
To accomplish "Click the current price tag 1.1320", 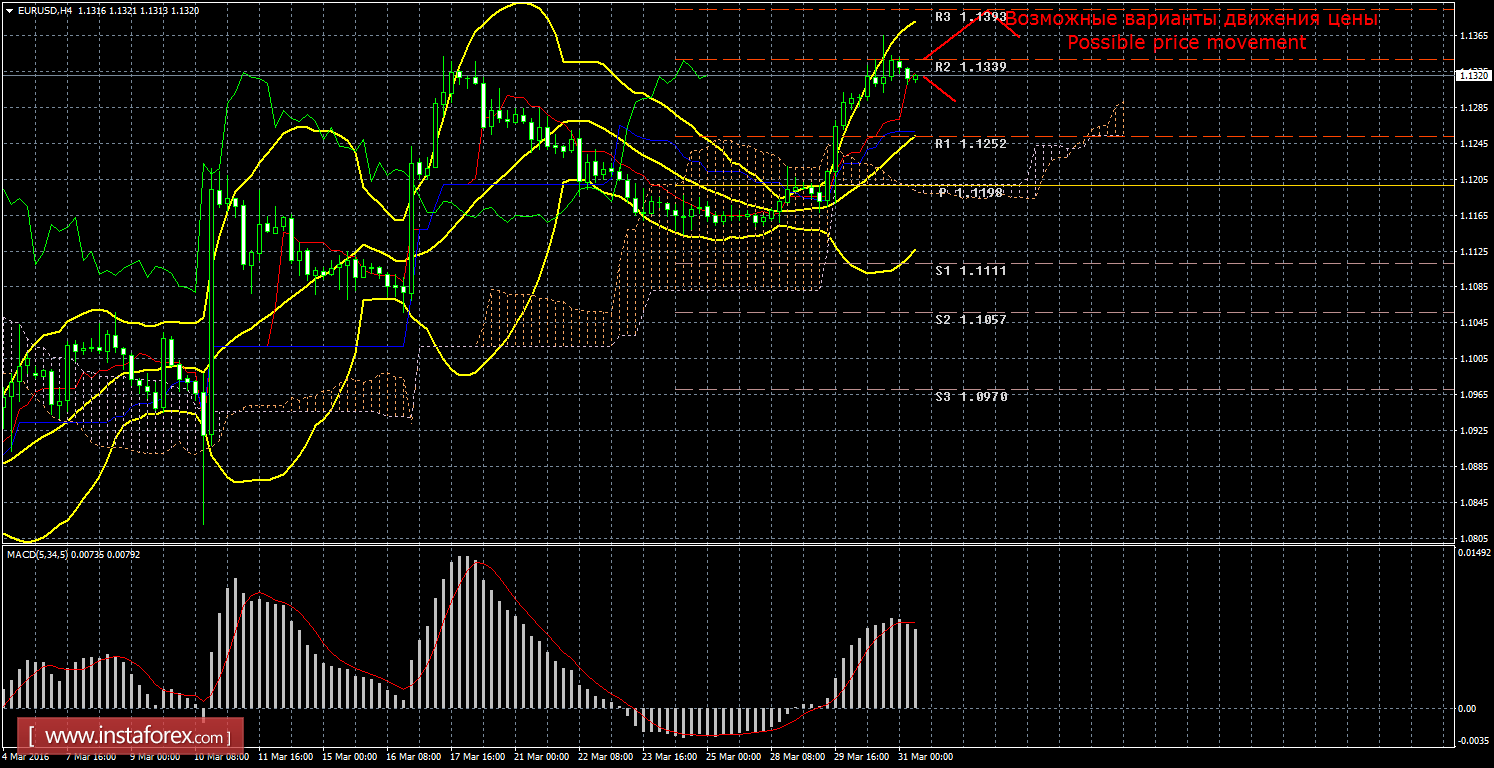I will tap(1472, 75).
